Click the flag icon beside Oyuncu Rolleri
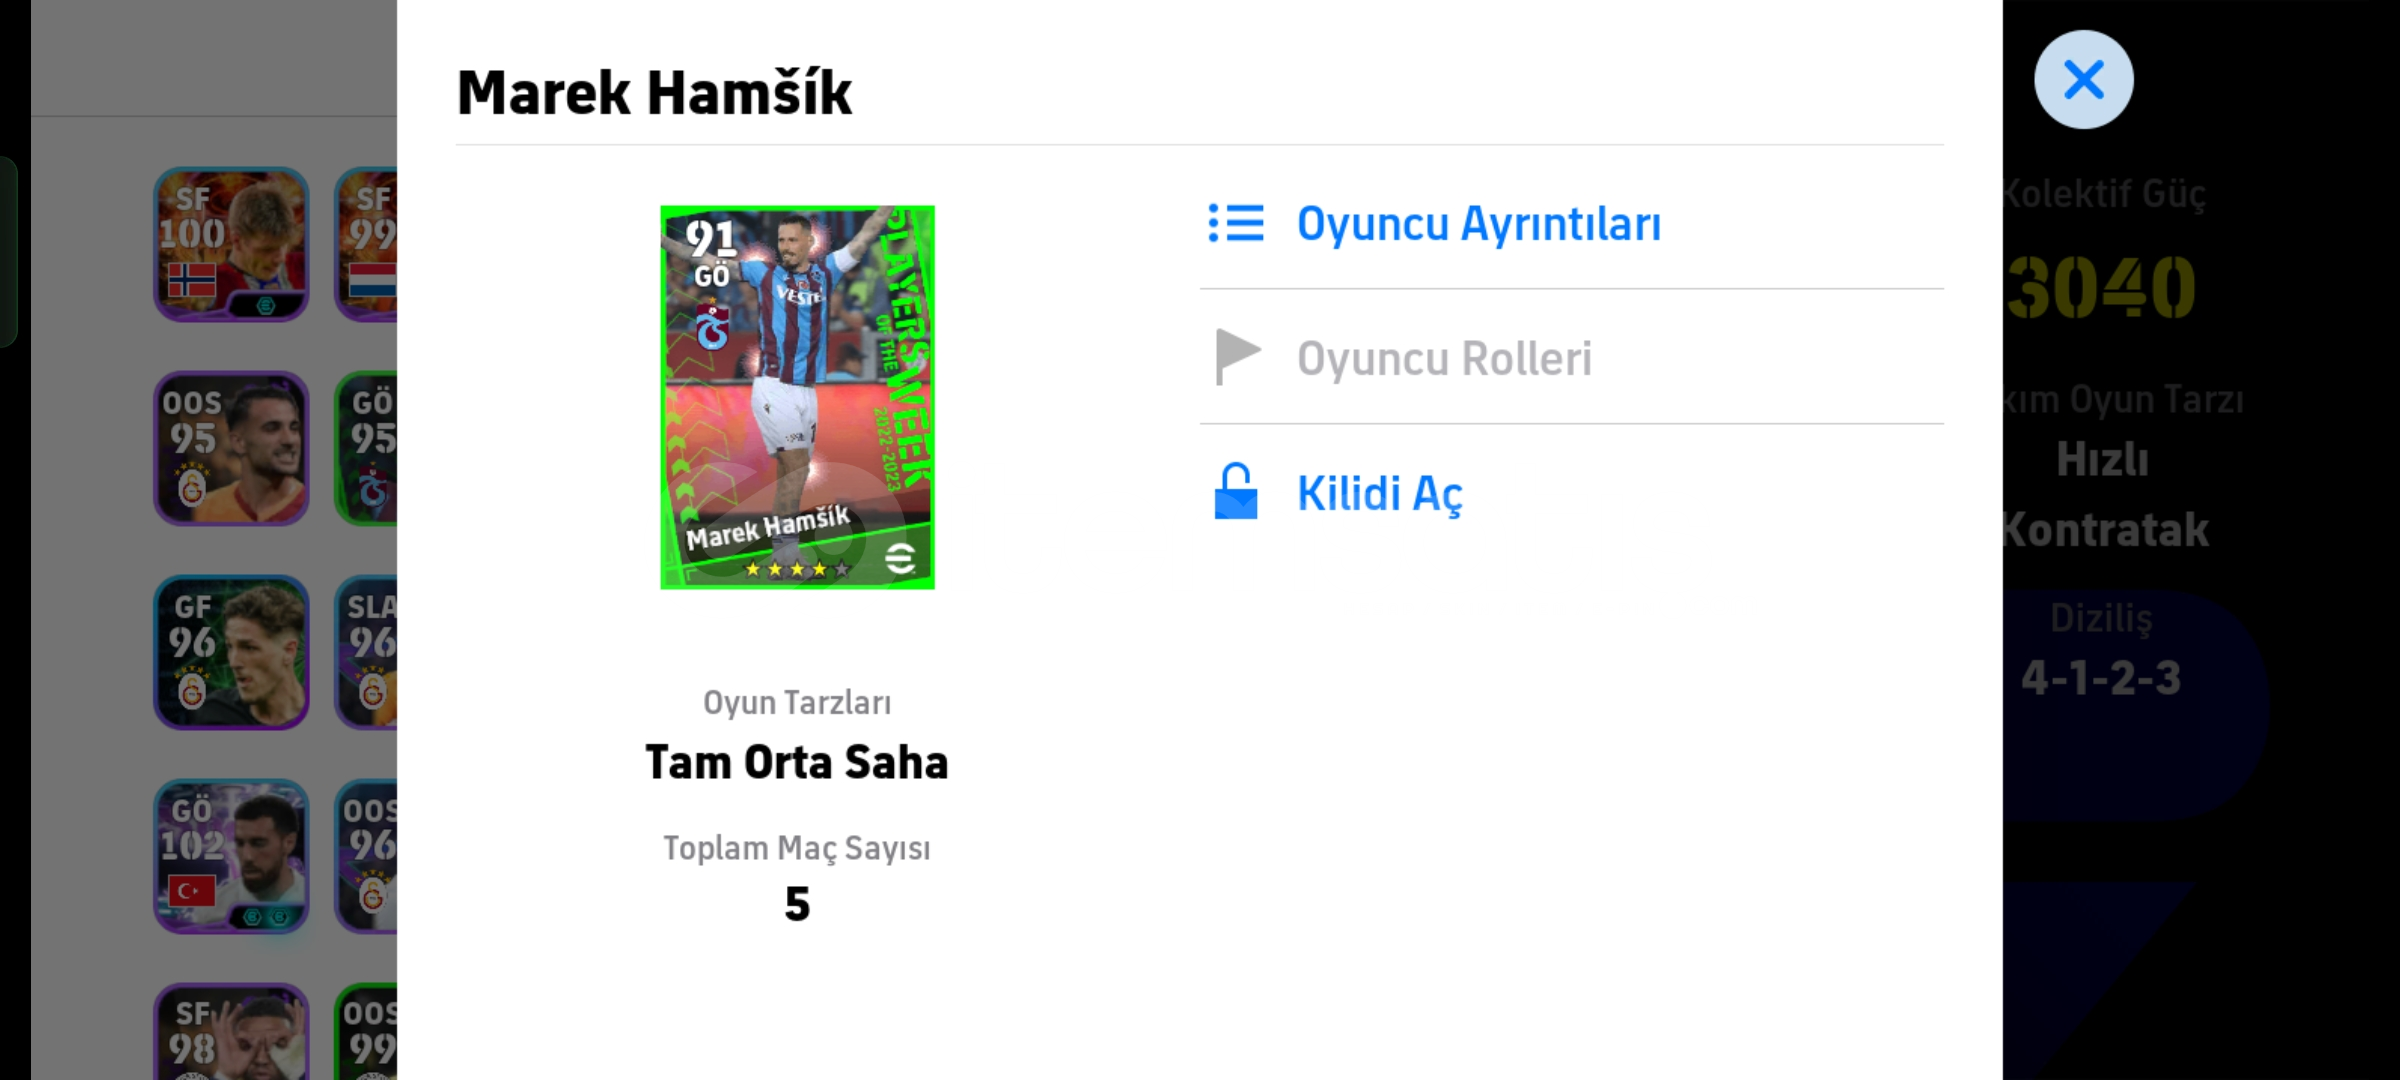The image size is (2400, 1080). 1237,357
